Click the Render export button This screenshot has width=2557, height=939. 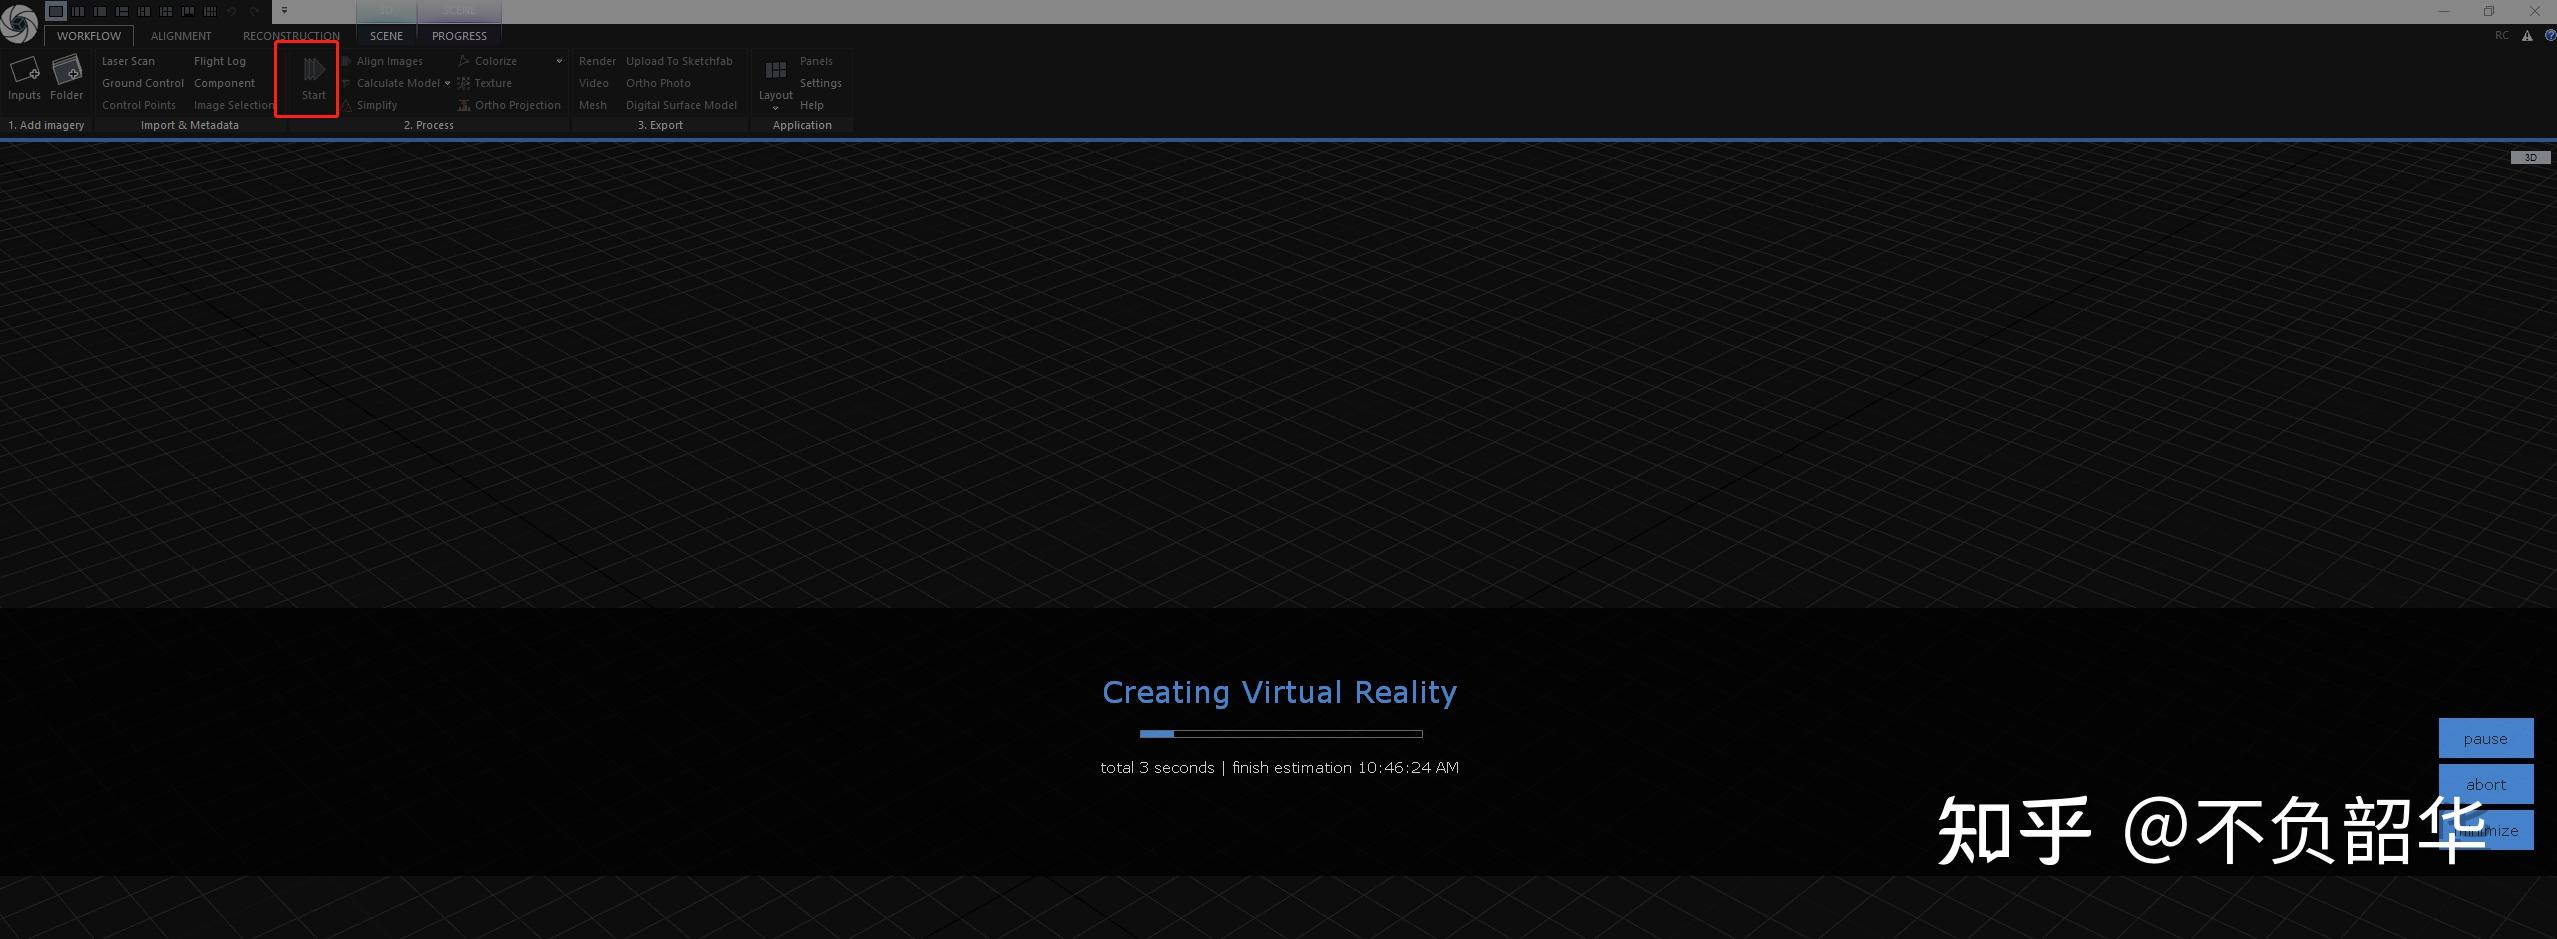click(x=597, y=61)
